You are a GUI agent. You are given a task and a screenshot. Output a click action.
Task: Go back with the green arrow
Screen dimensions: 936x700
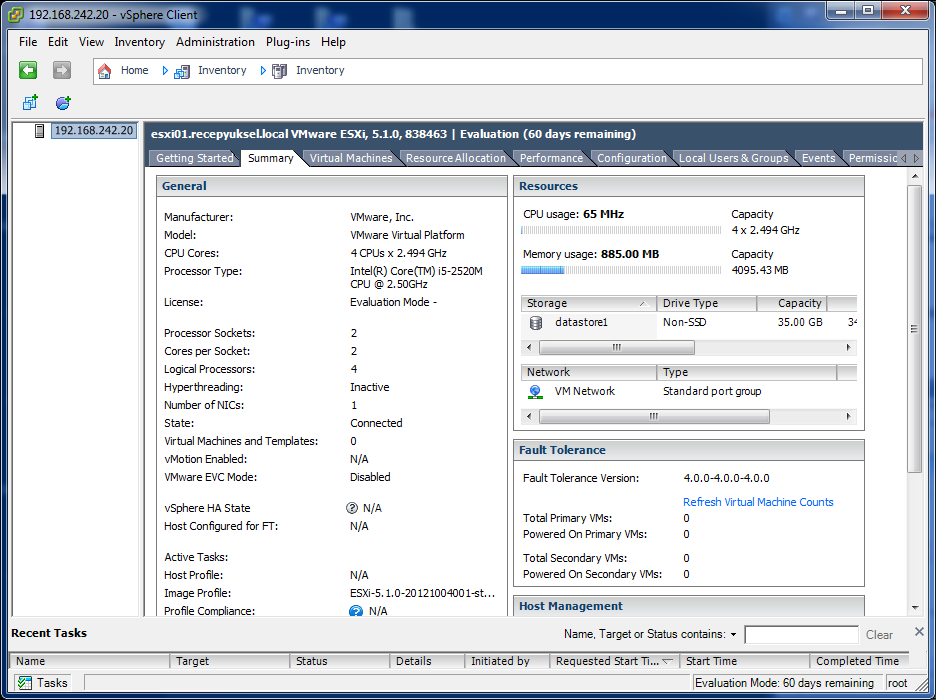click(x=28, y=70)
